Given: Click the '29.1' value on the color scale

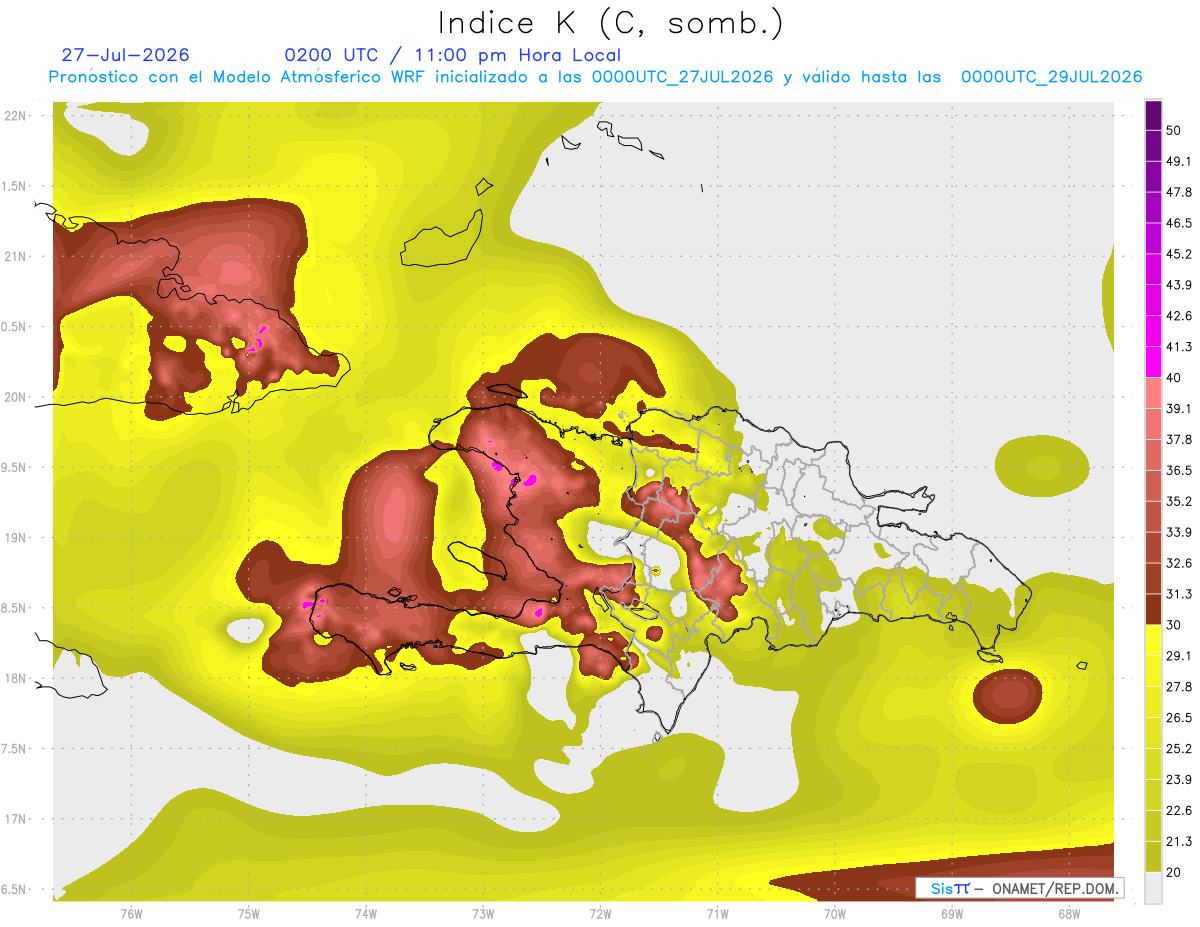Looking at the screenshot, I should point(1179,655).
